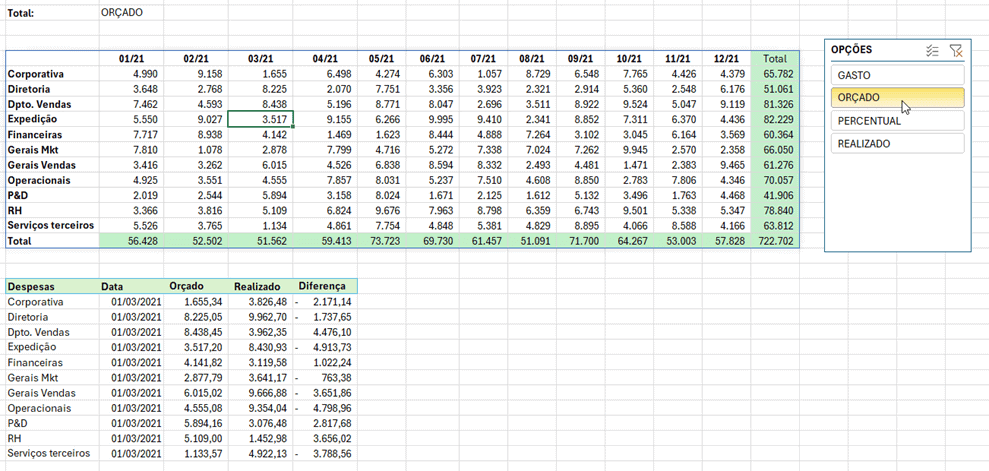Screen dimensions: 989x471
Task: Select the 03/21 column header
Action: [x=260, y=59]
